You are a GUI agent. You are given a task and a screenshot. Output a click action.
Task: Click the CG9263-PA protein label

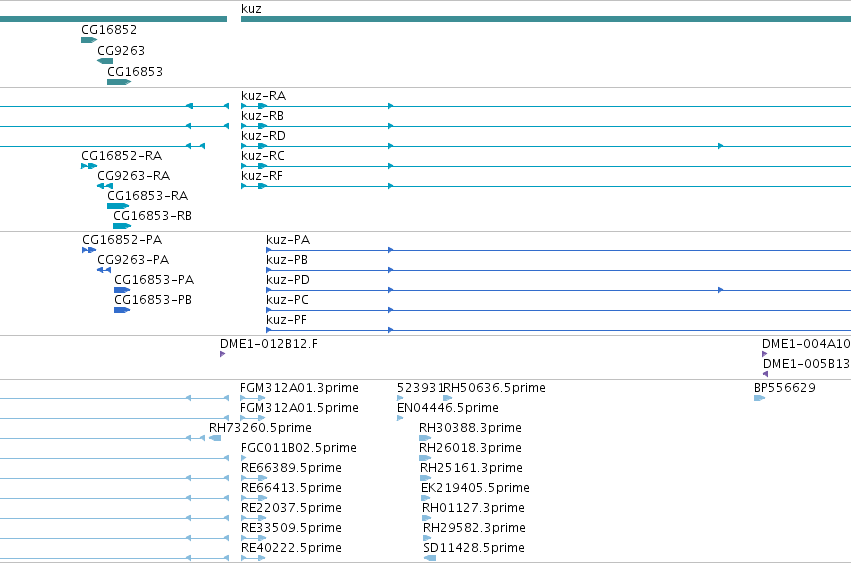(x=133, y=260)
